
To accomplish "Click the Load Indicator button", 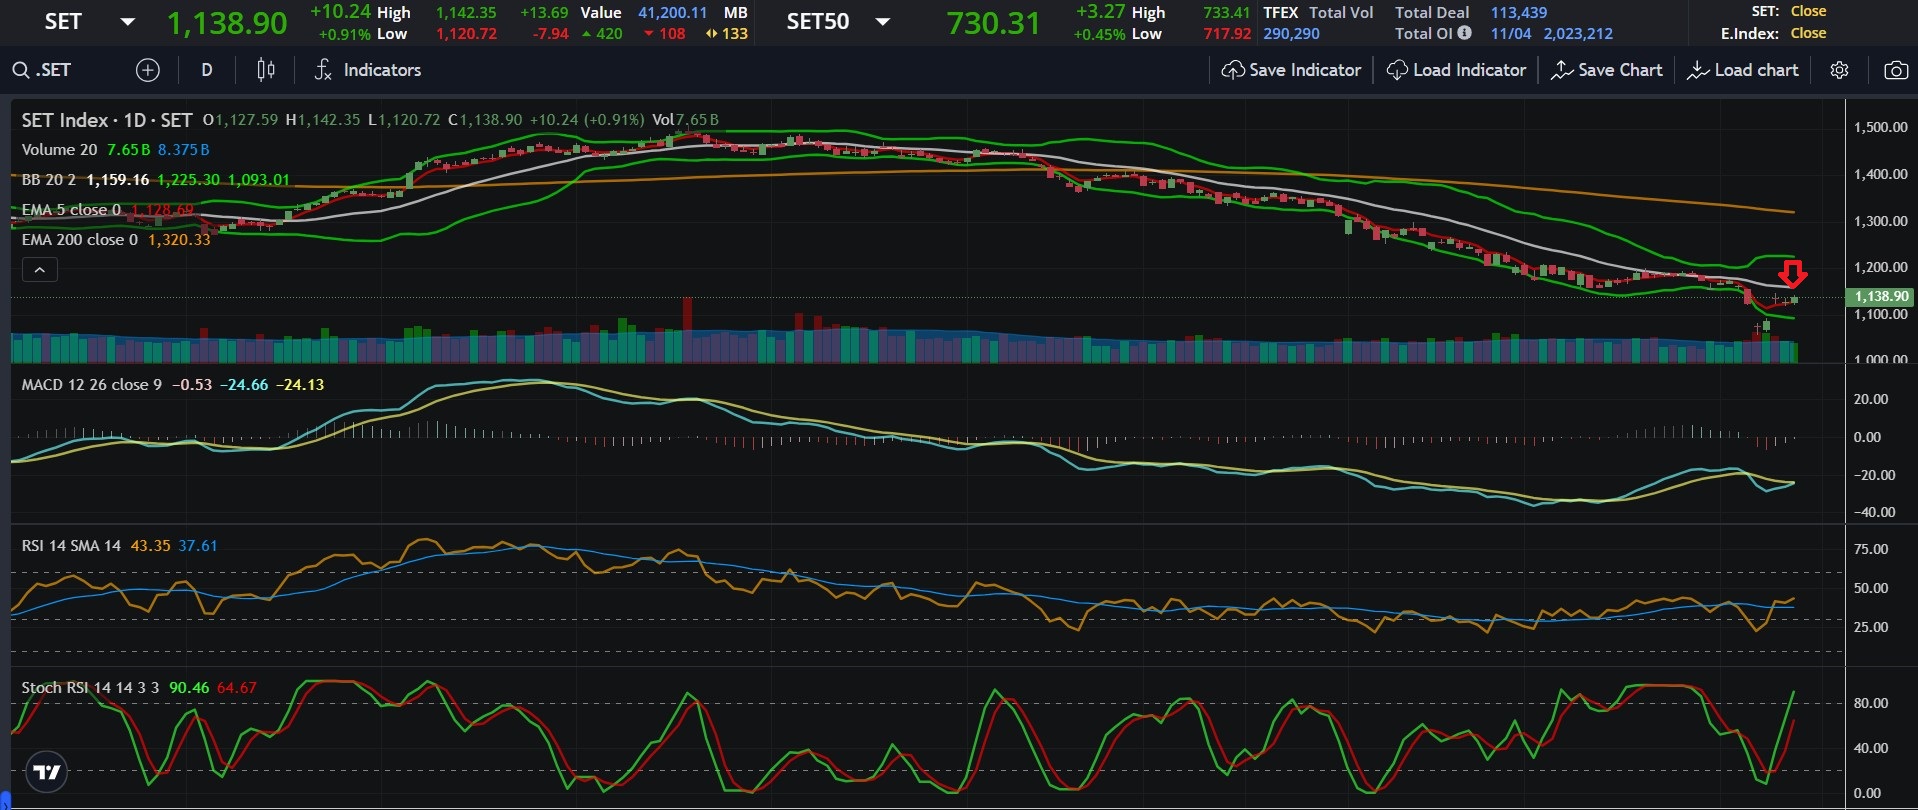I will pos(1456,70).
